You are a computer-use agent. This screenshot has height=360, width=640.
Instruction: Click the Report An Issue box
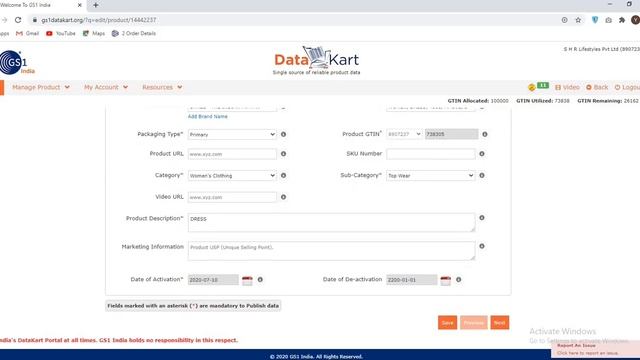click(596, 349)
